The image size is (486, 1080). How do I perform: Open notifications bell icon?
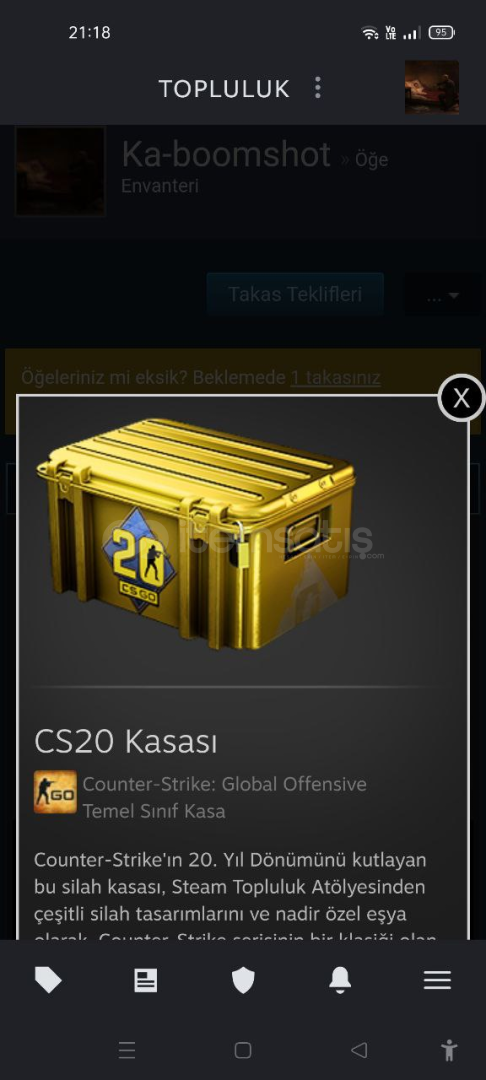pos(340,979)
